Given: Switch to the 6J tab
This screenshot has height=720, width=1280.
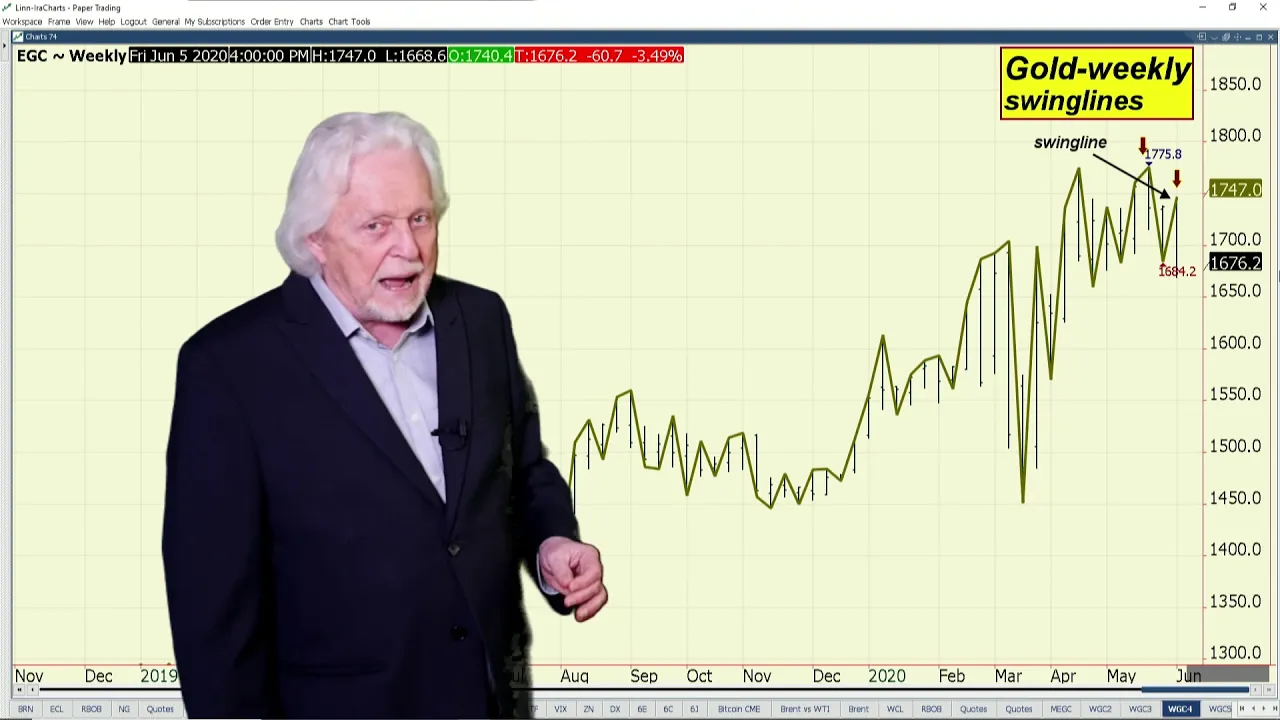Looking at the screenshot, I should tap(694, 709).
